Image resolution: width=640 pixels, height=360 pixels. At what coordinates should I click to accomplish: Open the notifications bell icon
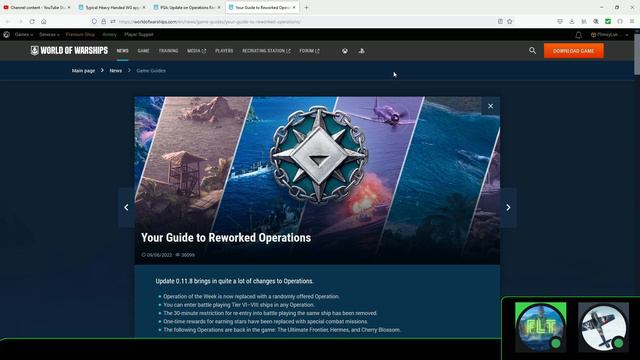[578, 35]
